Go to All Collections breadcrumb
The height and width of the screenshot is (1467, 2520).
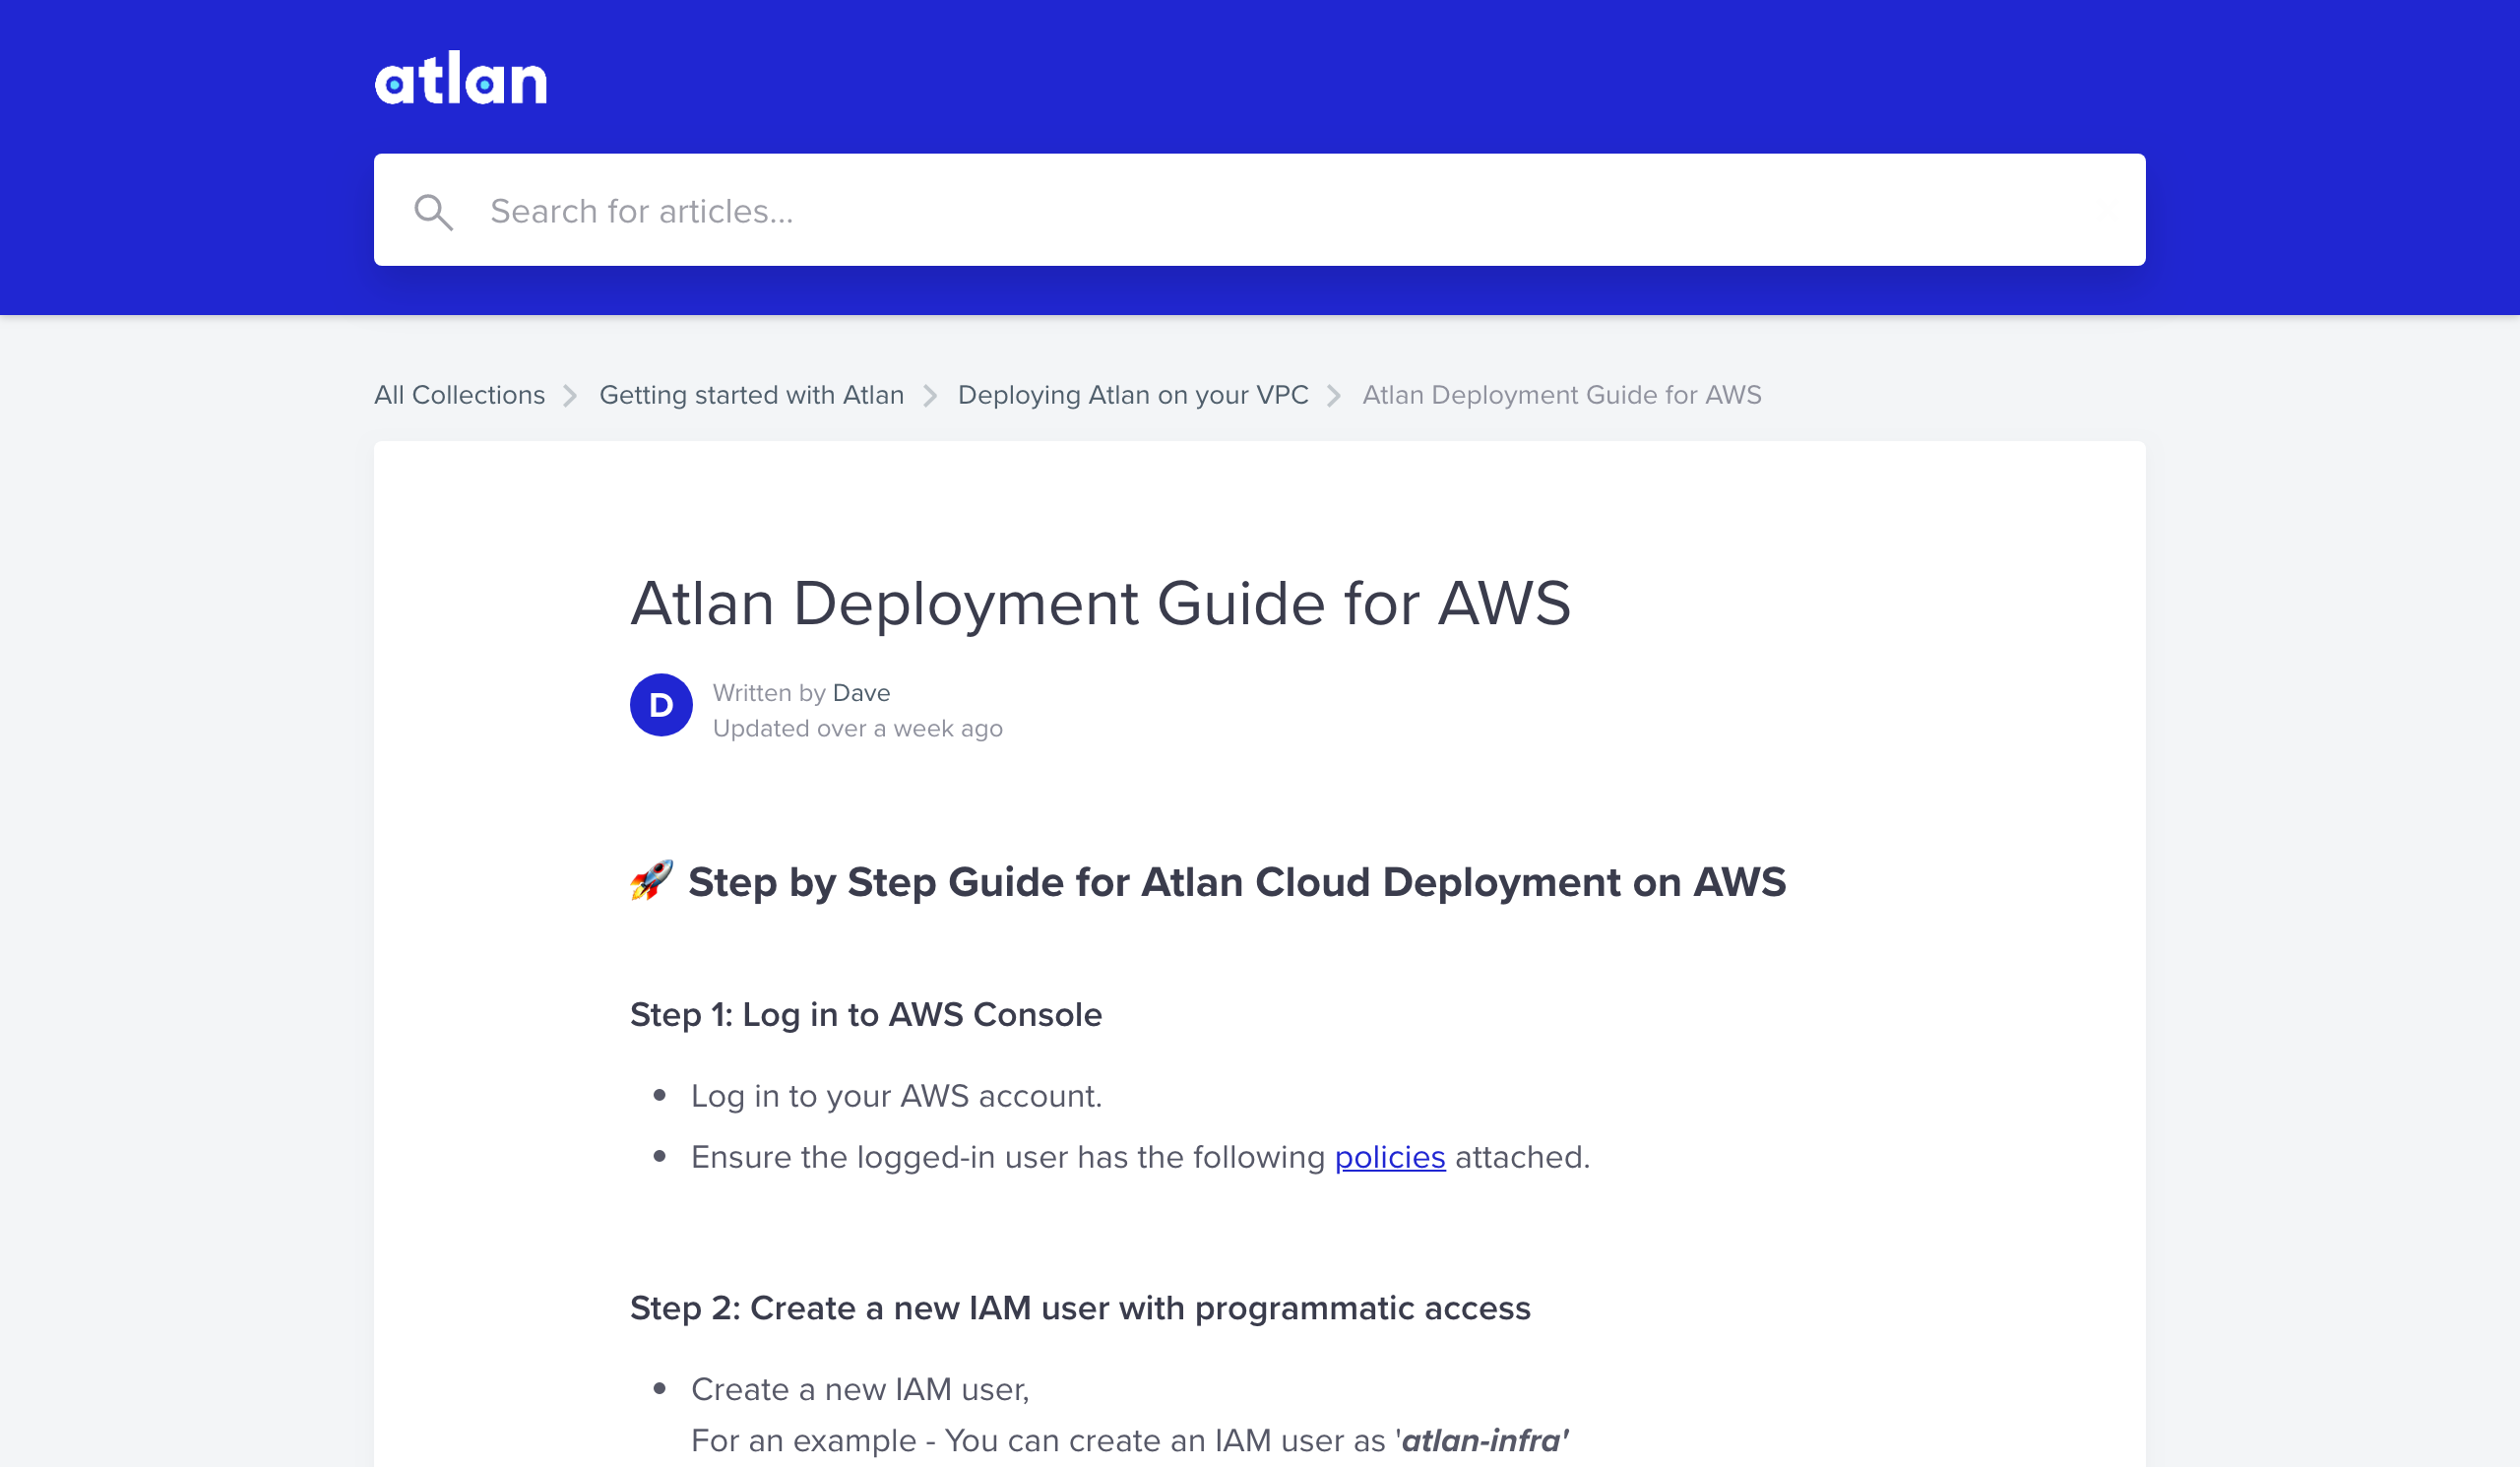pos(459,395)
